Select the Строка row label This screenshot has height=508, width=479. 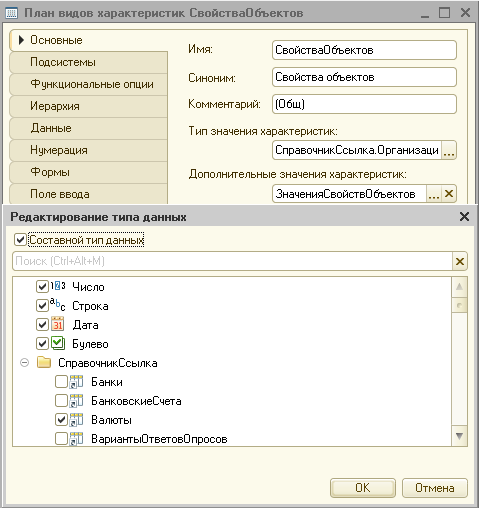90,306
